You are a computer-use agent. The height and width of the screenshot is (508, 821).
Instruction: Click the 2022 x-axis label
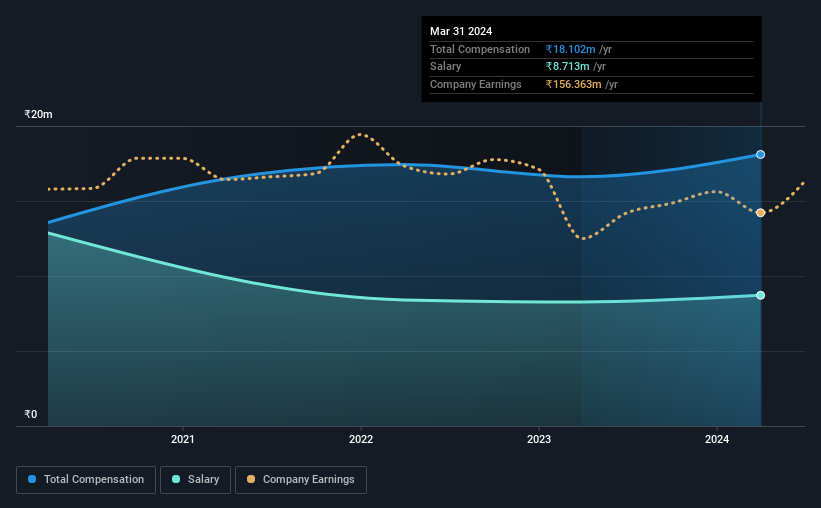[361, 439]
